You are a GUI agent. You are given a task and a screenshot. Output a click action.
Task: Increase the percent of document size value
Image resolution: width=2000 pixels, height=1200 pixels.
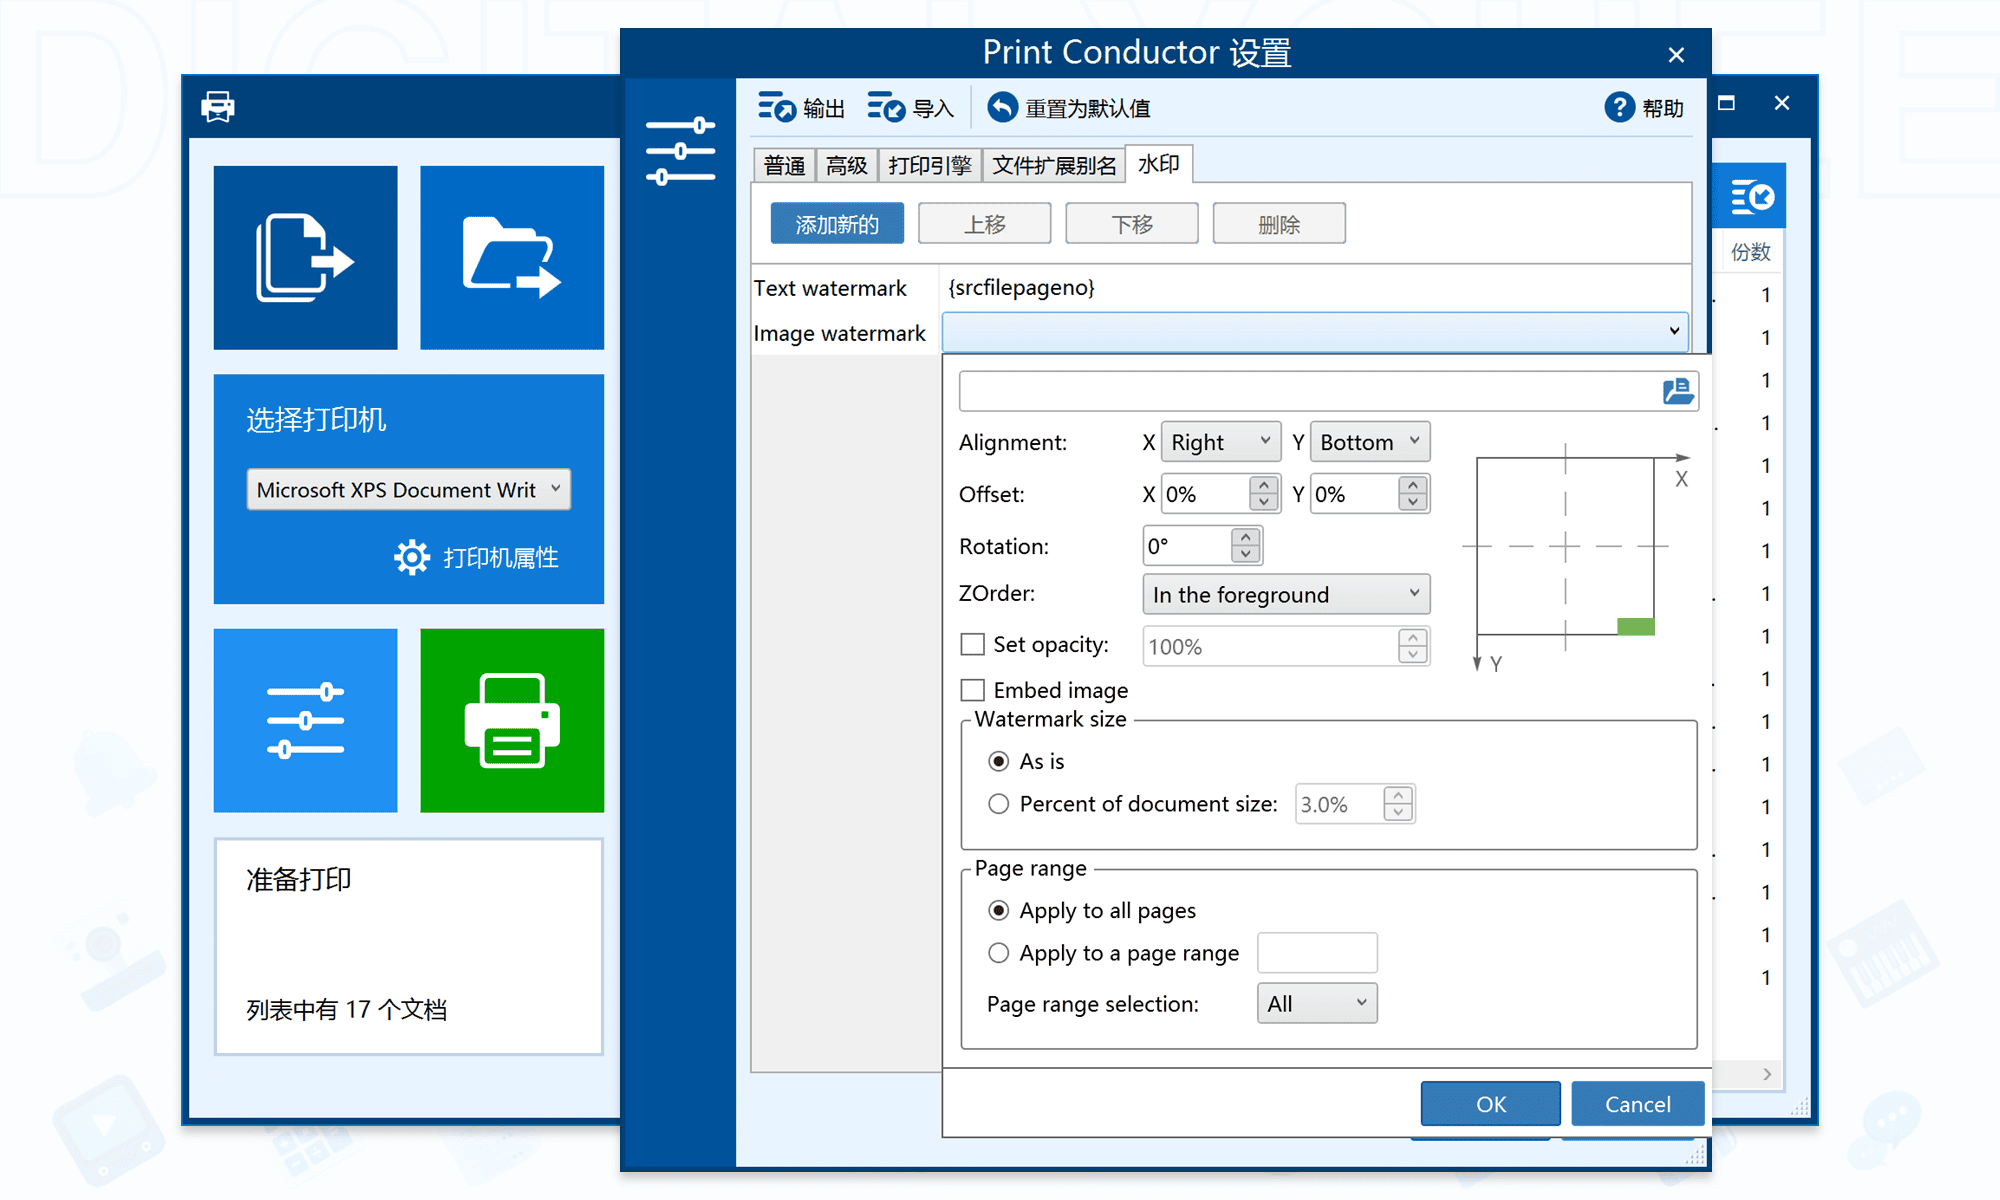click(1398, 795)
